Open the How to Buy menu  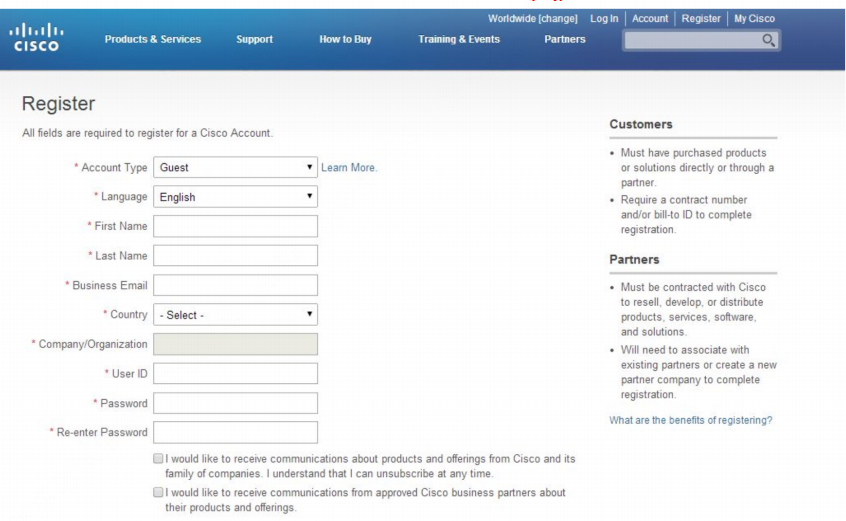[x=345, y=39]
